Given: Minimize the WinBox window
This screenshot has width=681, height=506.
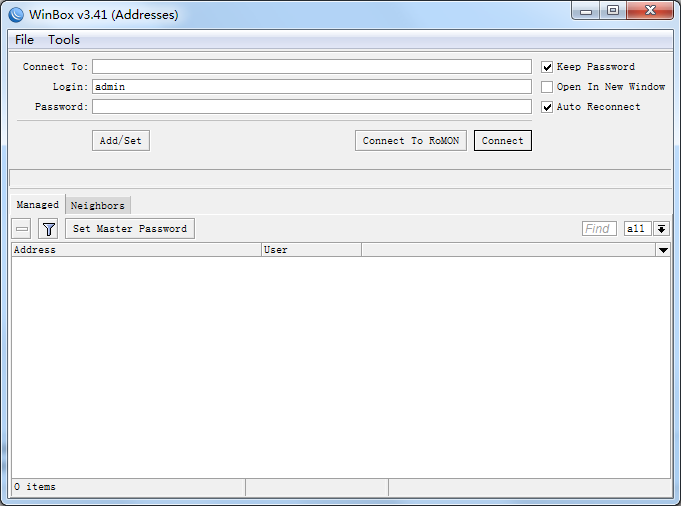Looking at the screenshot, I should click(585, 11).
